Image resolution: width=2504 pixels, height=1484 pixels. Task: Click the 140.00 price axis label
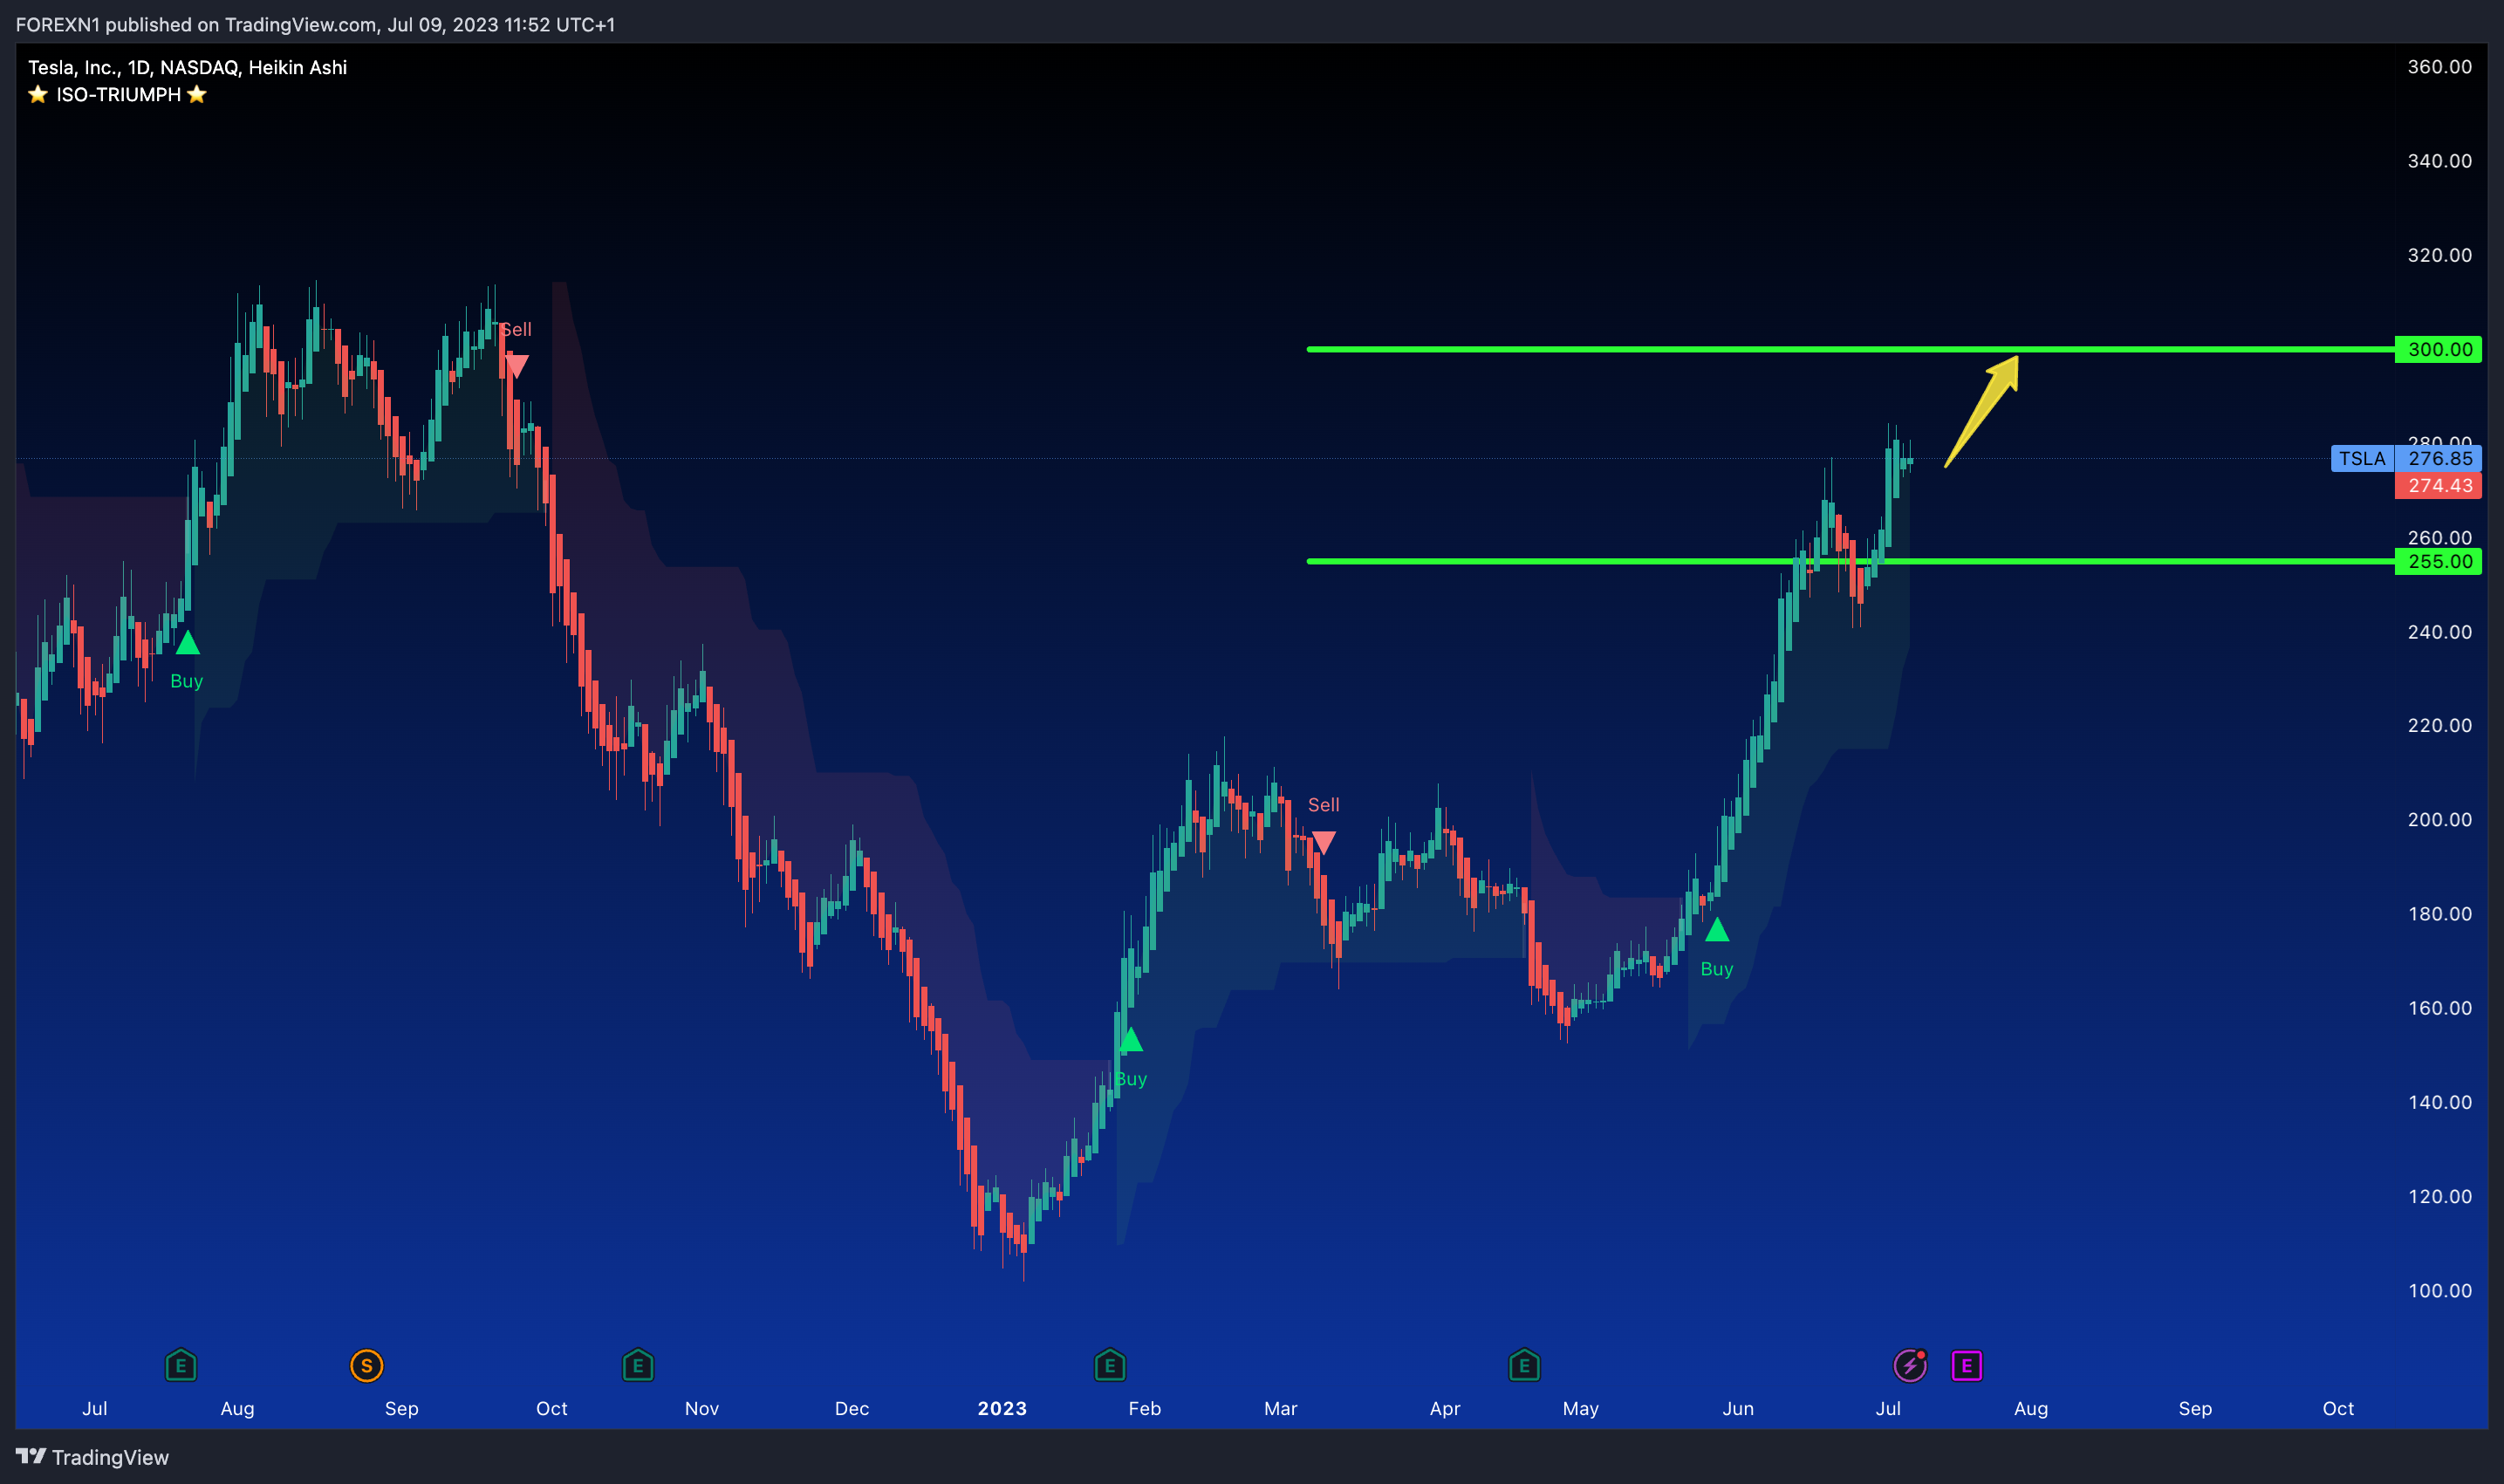pos(2439,1102)
